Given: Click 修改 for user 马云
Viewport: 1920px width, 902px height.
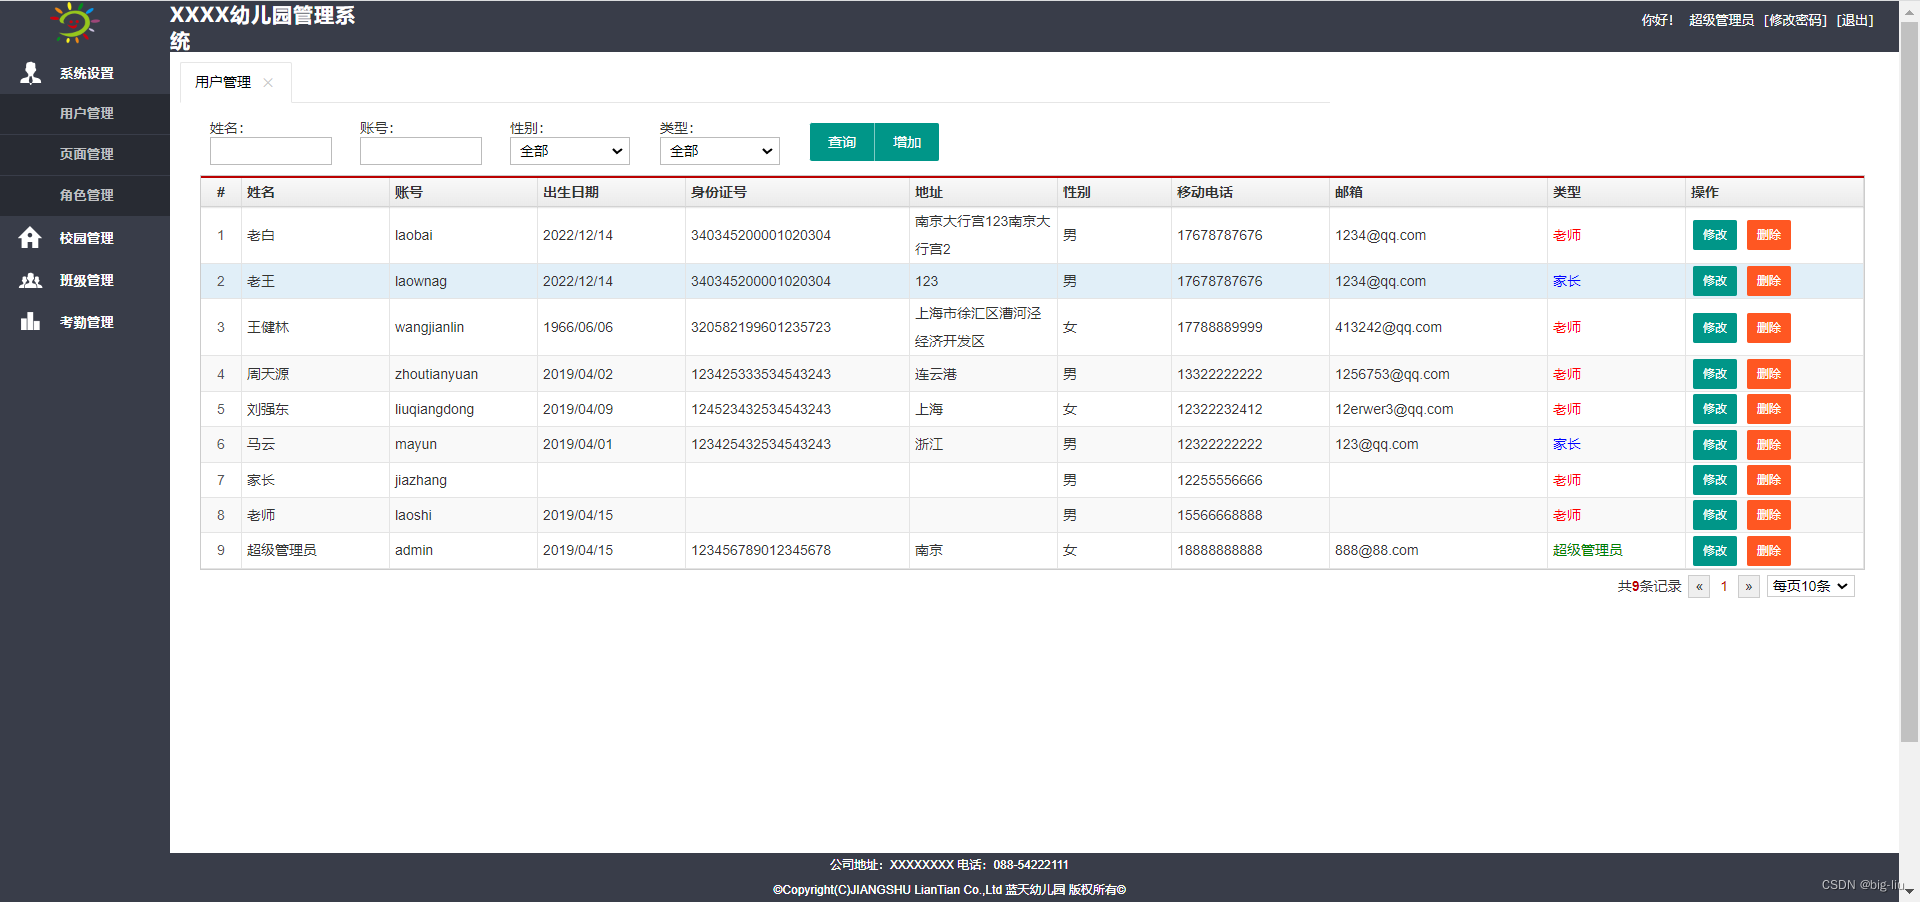Looking at the screenshot, I should click(1715, 445).
